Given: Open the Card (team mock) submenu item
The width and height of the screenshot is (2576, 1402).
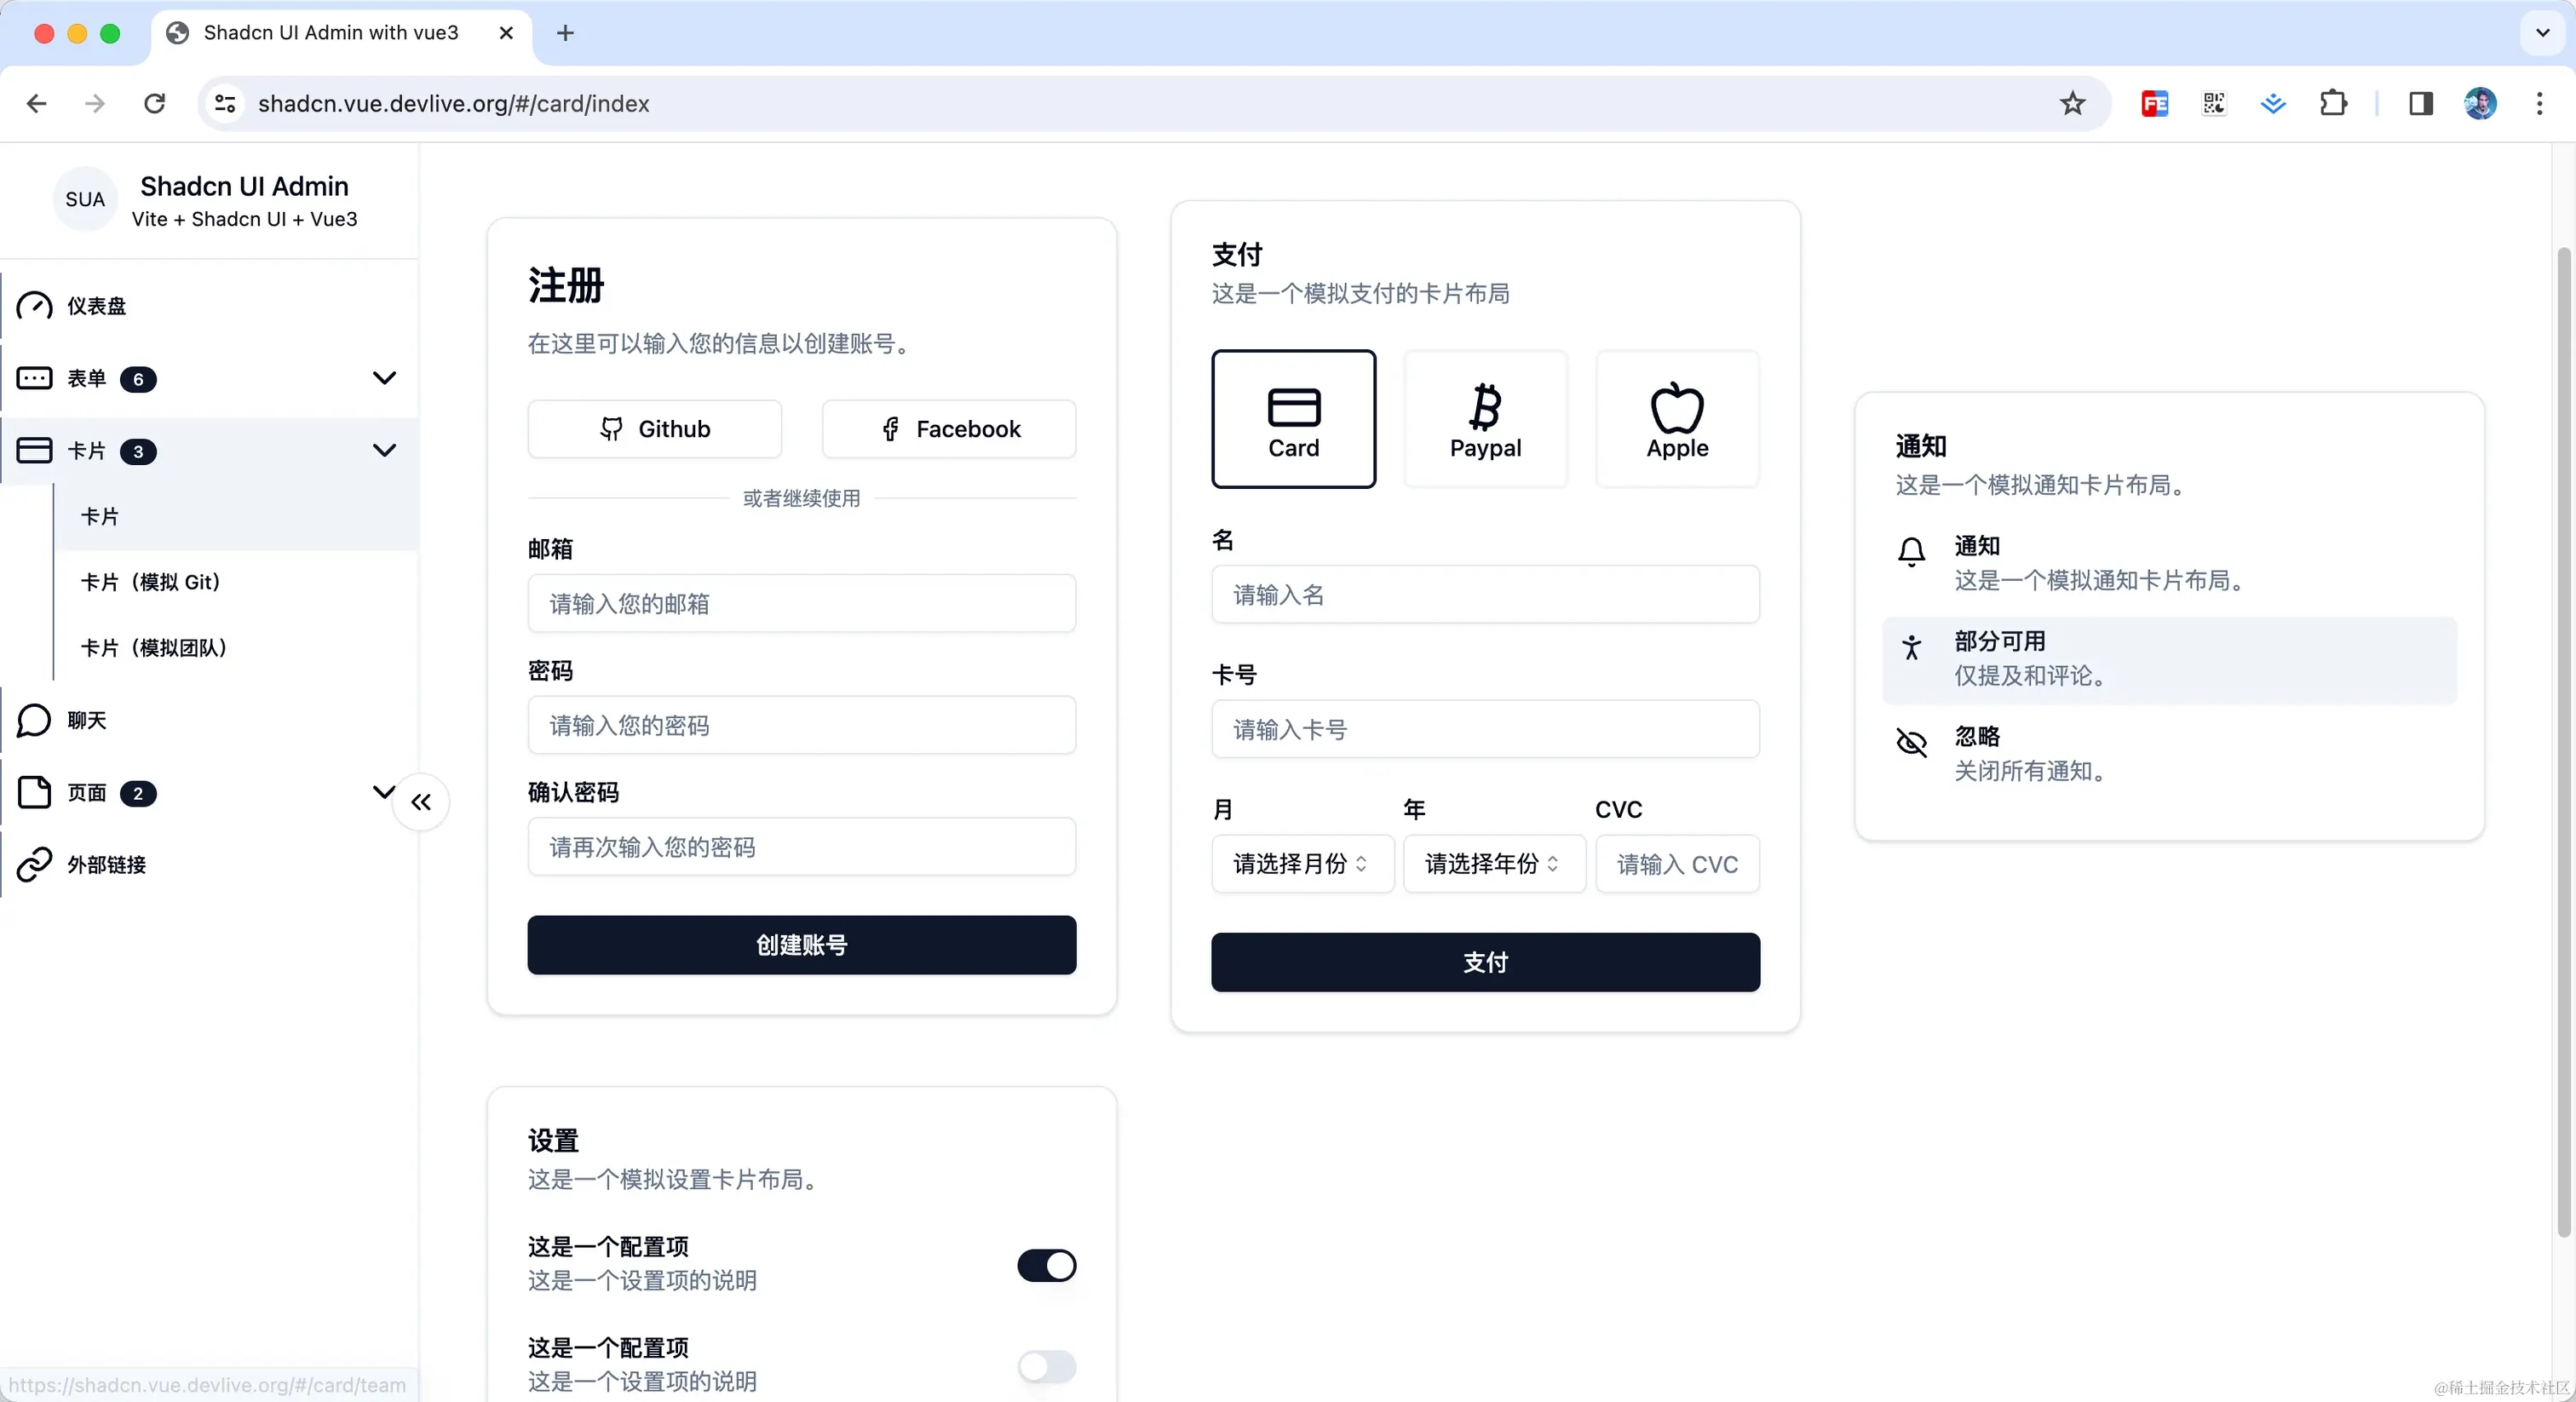Looking at the screenshot, I should coord(154,648).
